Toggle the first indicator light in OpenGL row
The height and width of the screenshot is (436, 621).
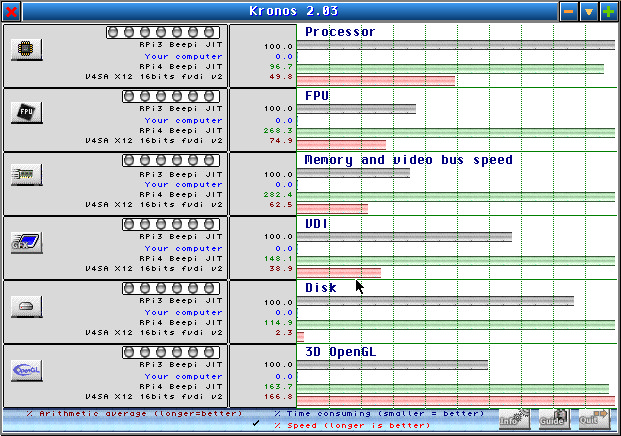[x=129, y=352]
